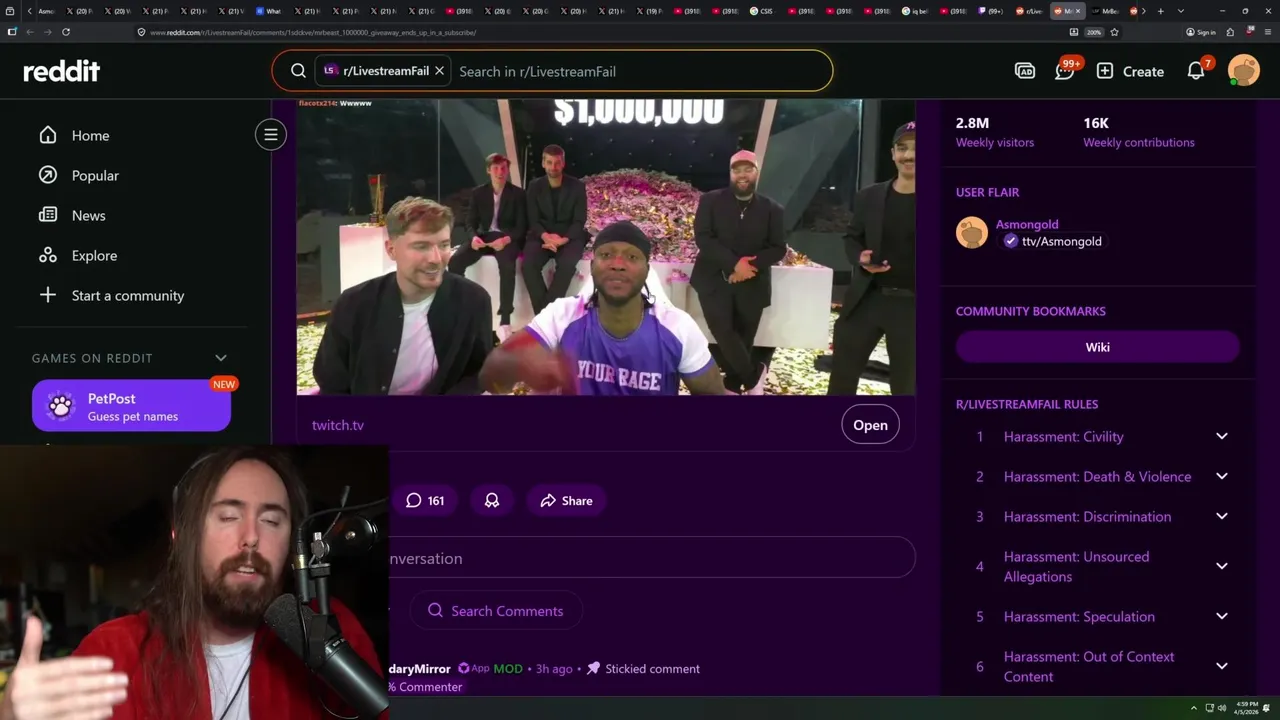Open a new browser tab
This screenshot has height=720, width=1280.
[x=1161, y=11]
